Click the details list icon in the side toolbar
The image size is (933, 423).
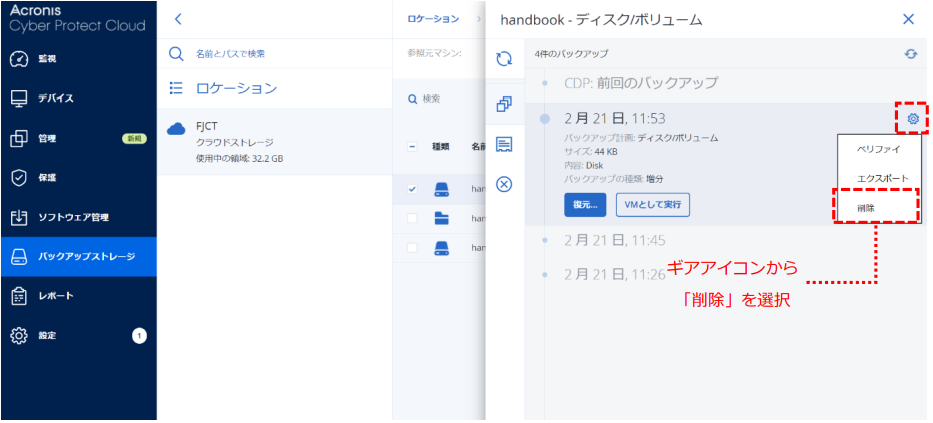505,144
